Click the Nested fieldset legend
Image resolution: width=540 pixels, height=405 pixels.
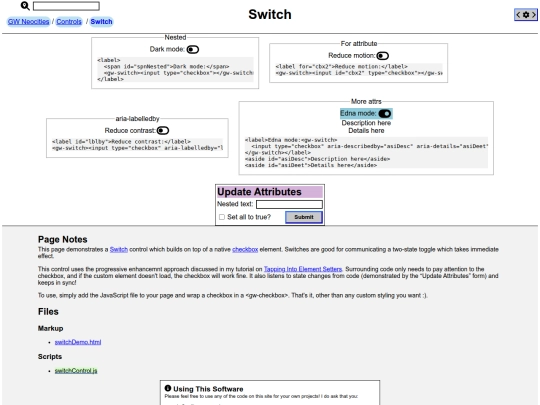coord(175,37)
